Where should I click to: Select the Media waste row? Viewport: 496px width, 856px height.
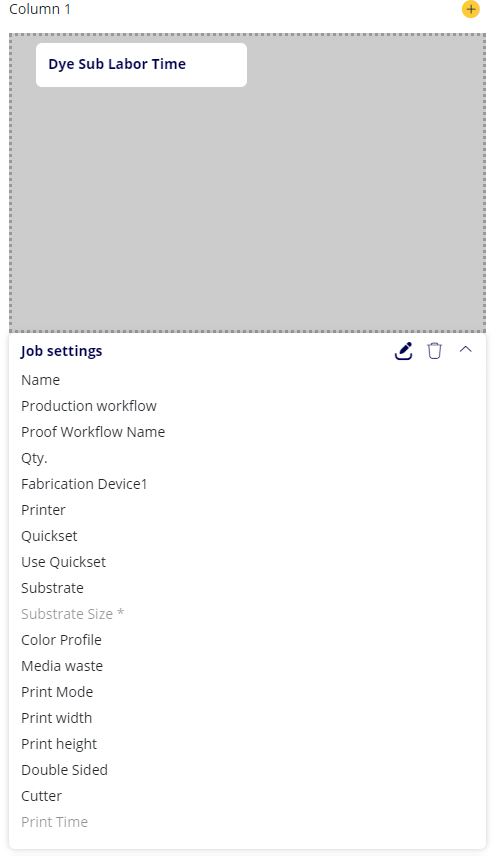[x=62, y=666]
